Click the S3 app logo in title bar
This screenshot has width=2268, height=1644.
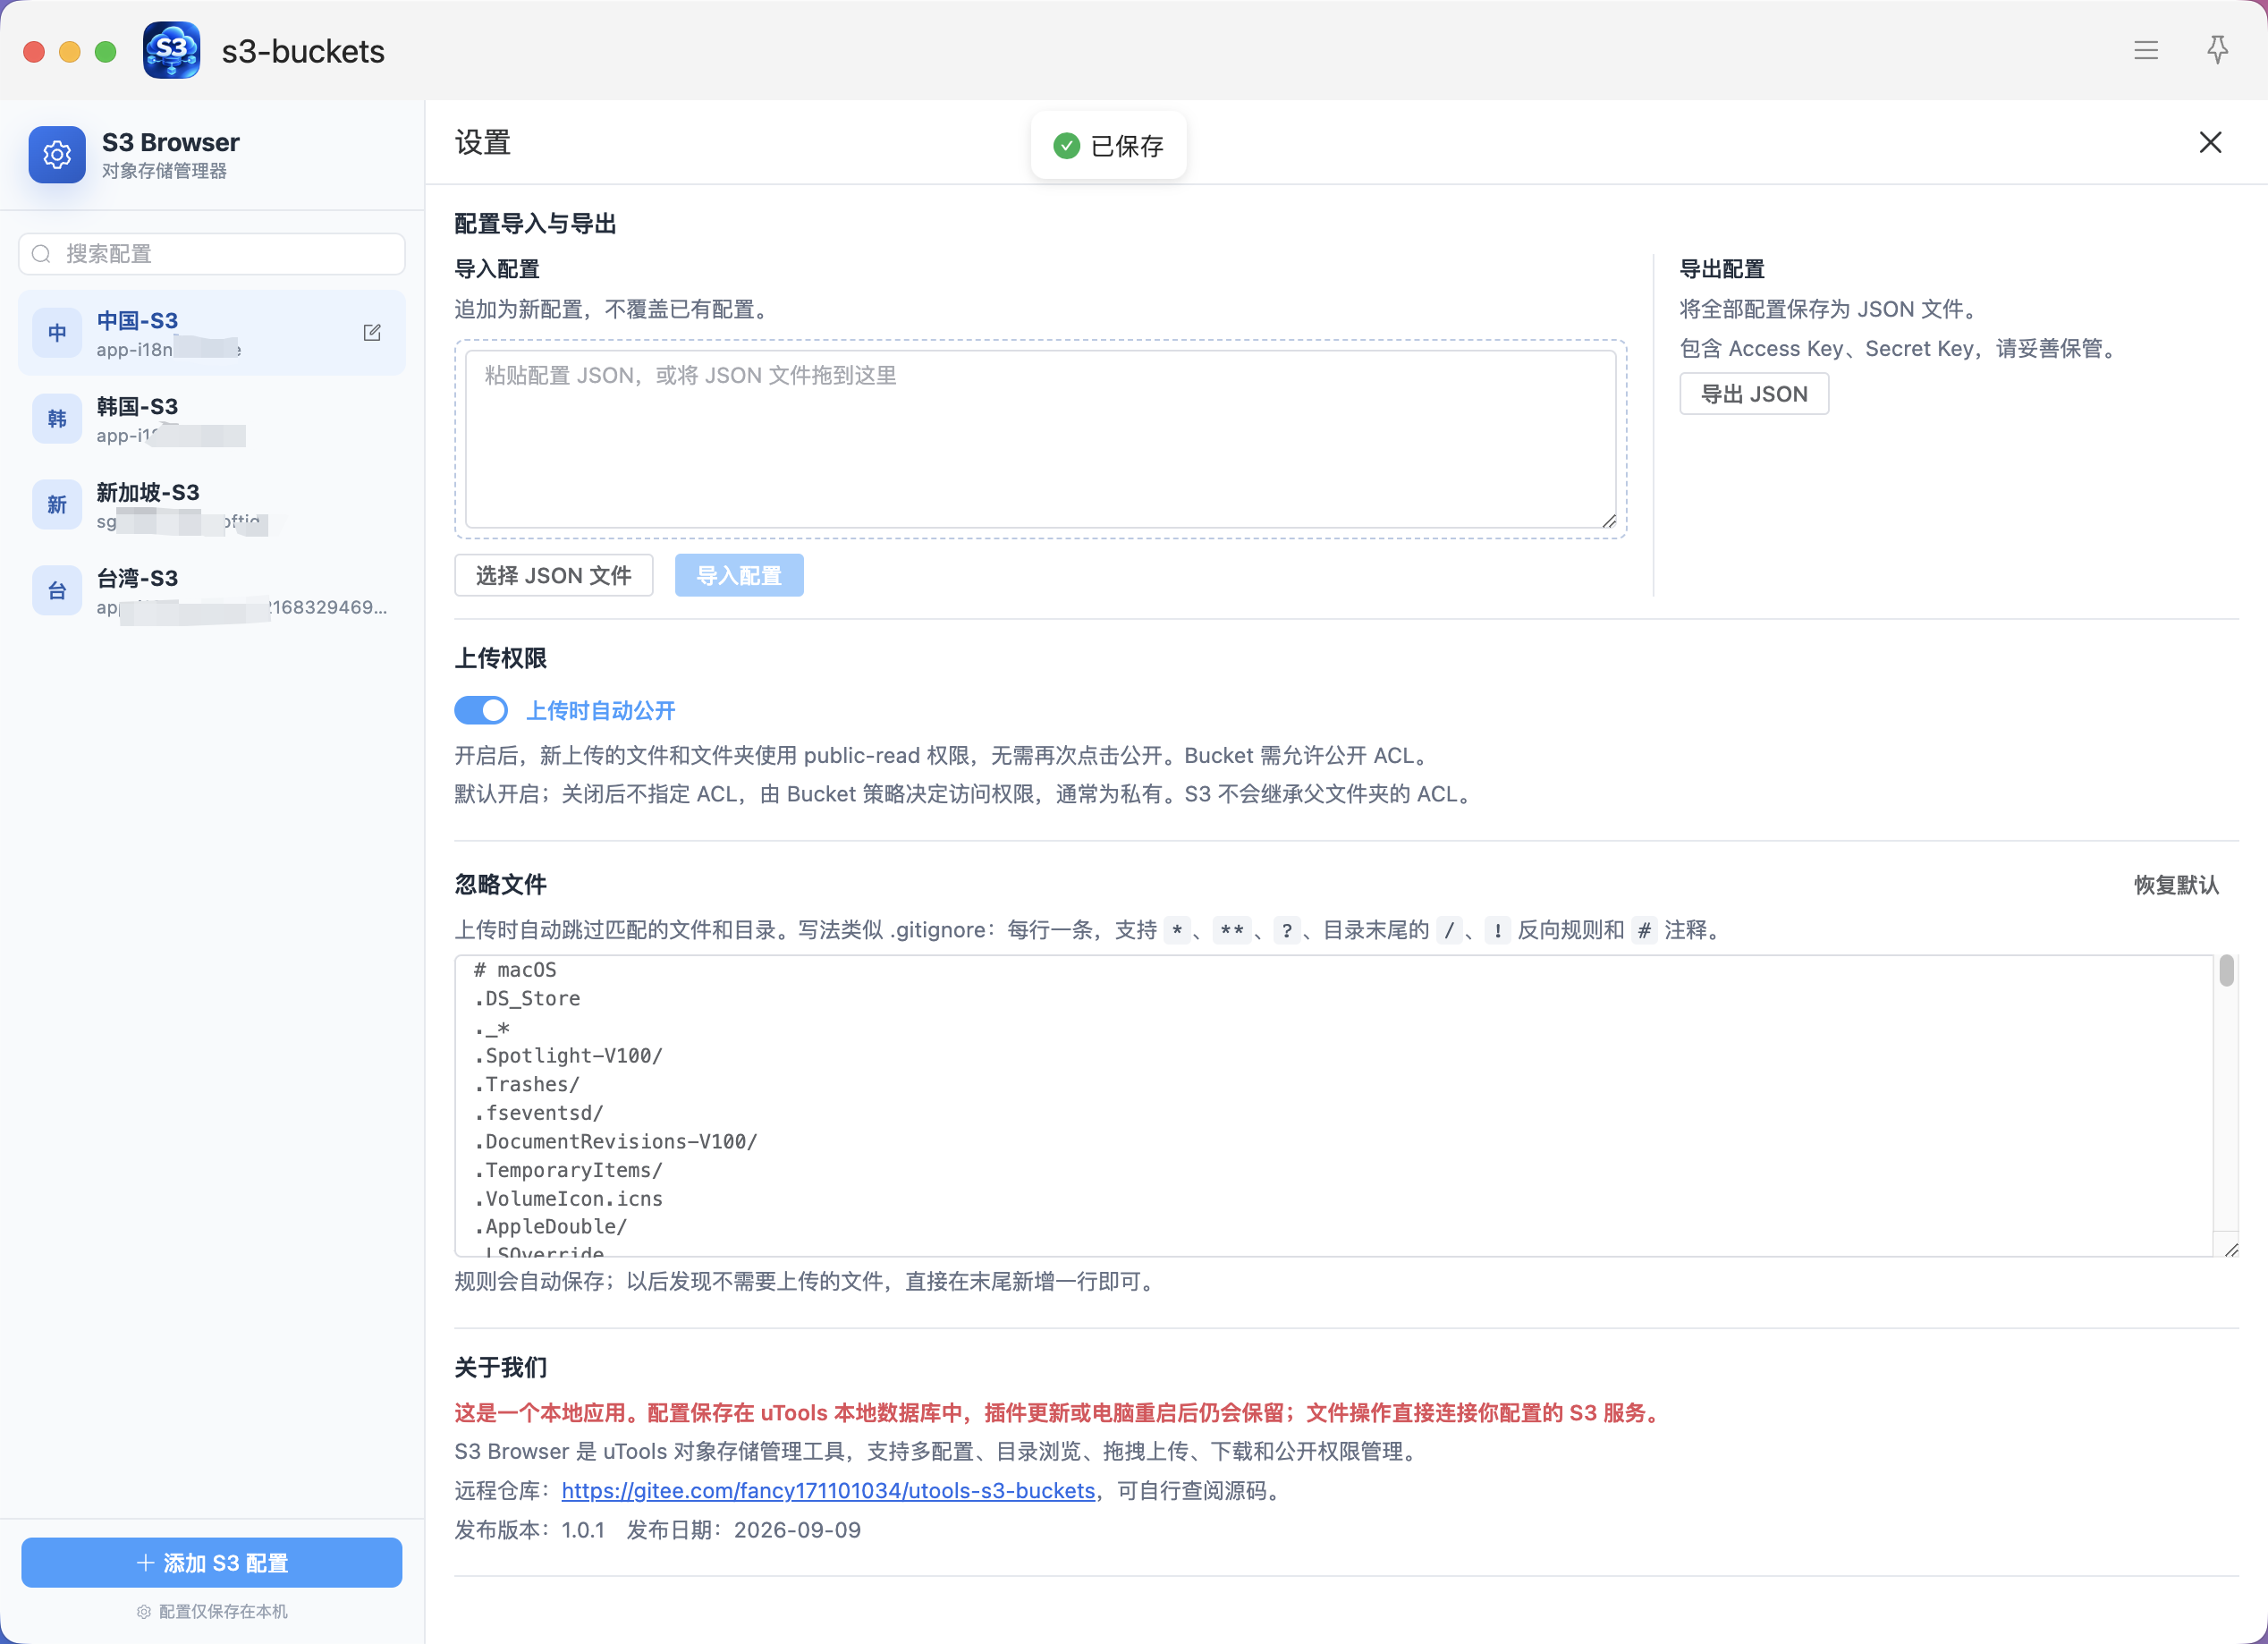(171, 50)
